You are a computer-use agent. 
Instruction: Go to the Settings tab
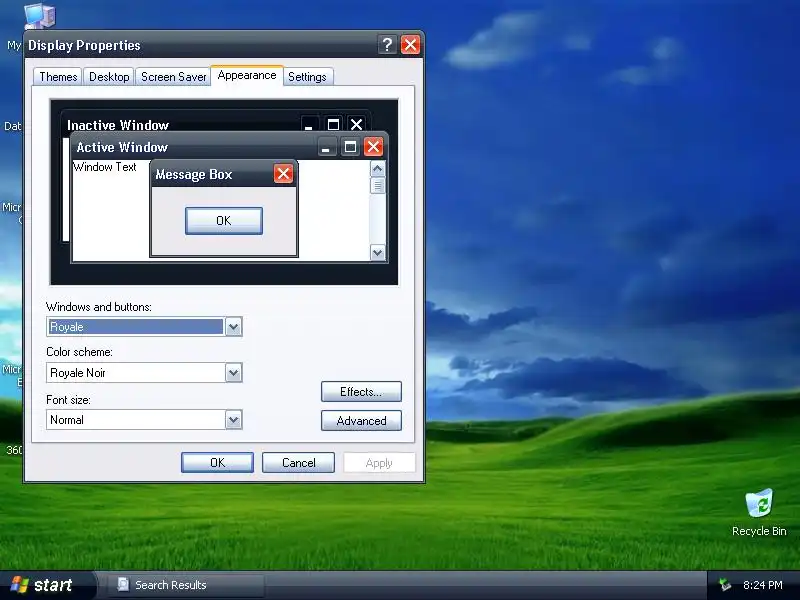point(307,77)
